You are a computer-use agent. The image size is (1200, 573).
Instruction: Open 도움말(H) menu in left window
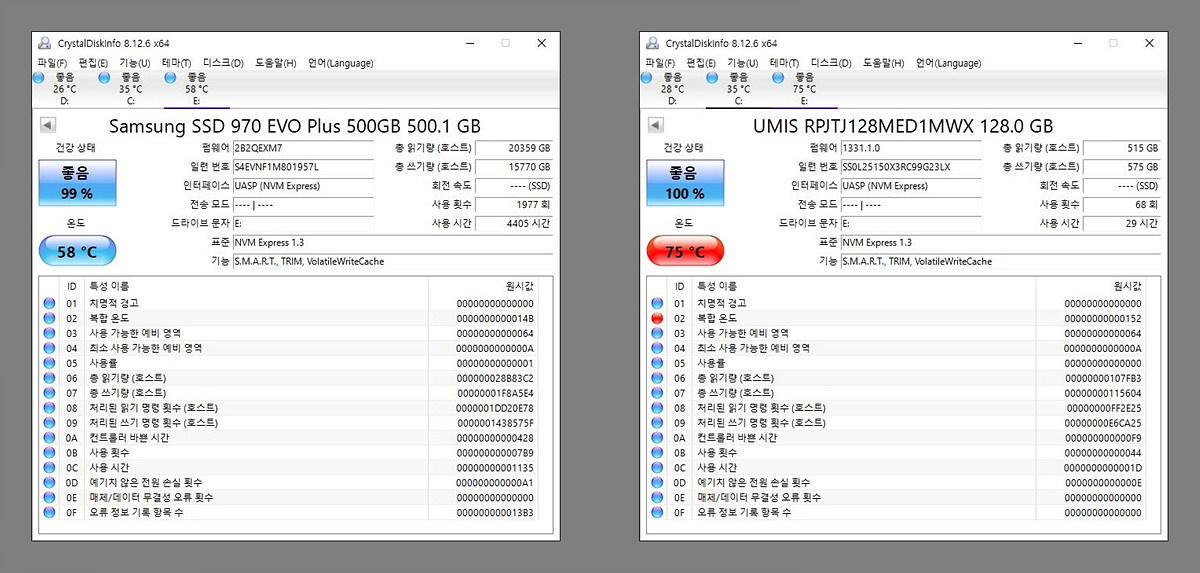275,63
